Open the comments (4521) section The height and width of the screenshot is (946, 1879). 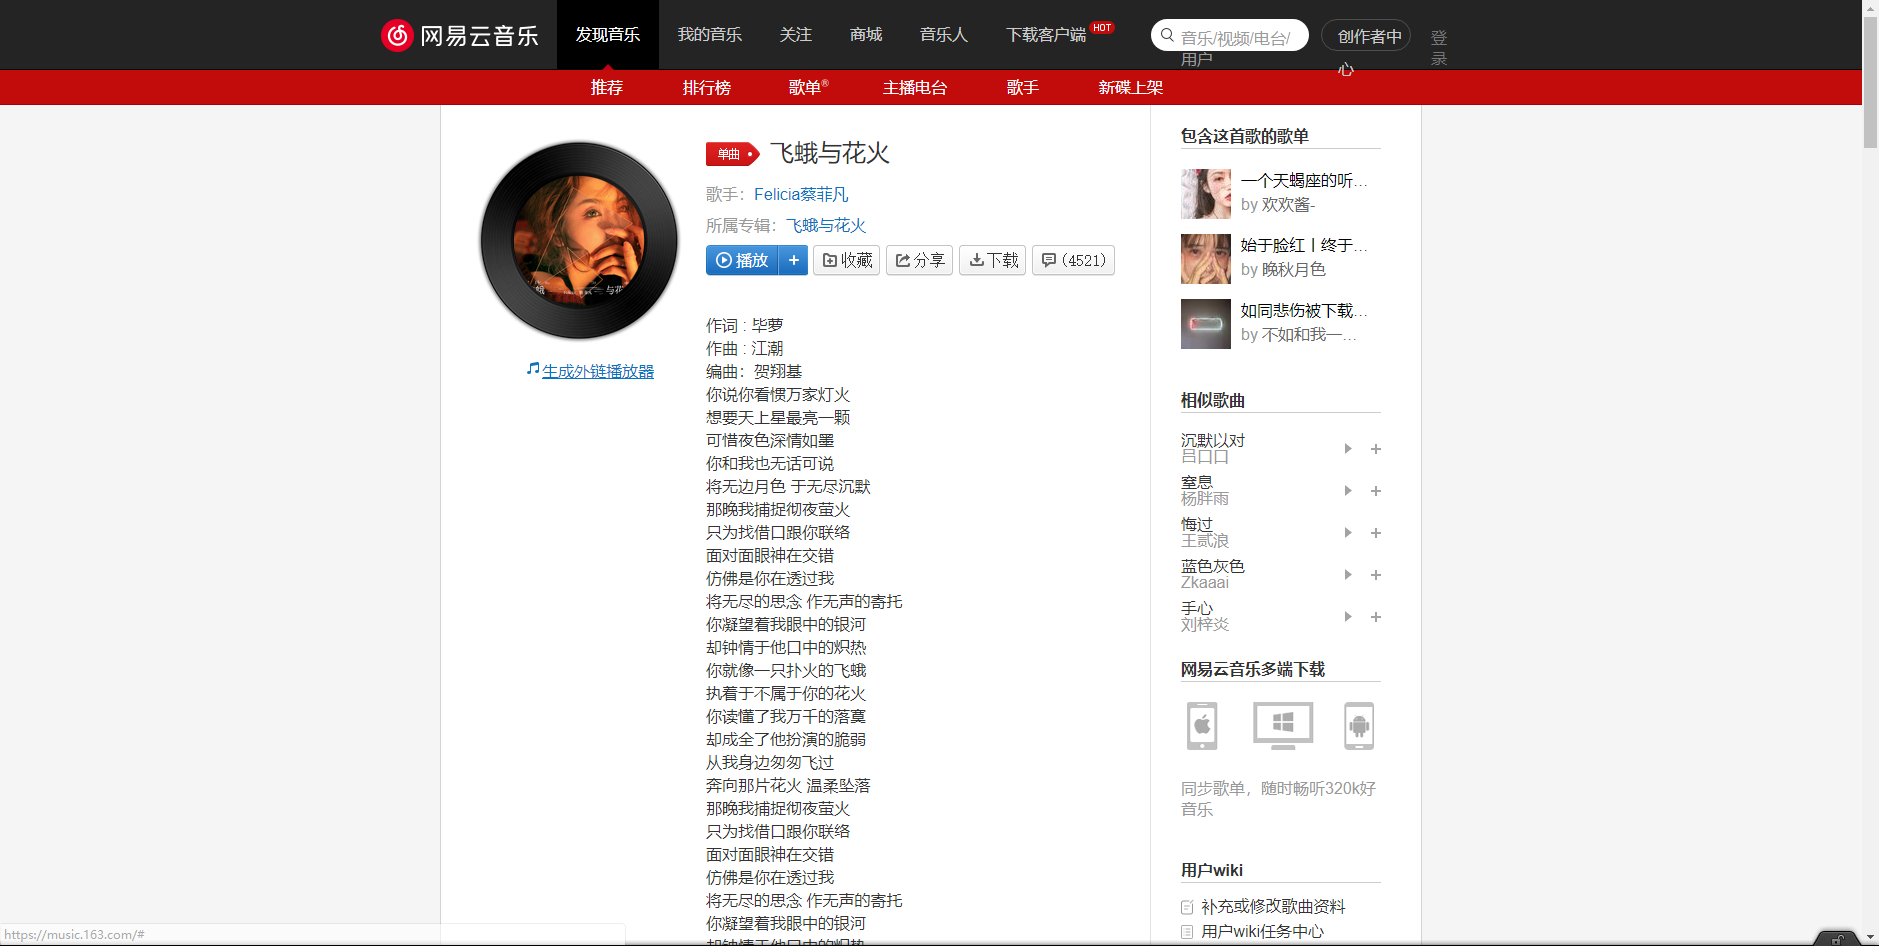click(x=1072, y=260)
